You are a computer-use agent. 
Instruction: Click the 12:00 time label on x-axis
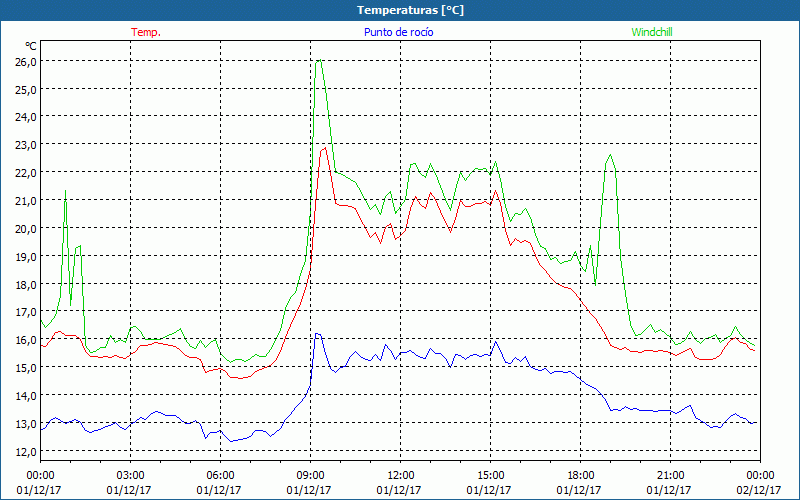(x=400, y=476)
